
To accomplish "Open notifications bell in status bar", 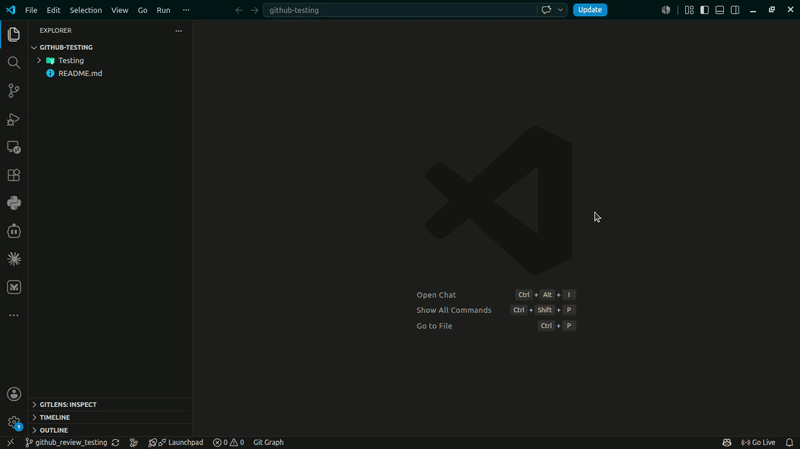I will coord(789,442).
